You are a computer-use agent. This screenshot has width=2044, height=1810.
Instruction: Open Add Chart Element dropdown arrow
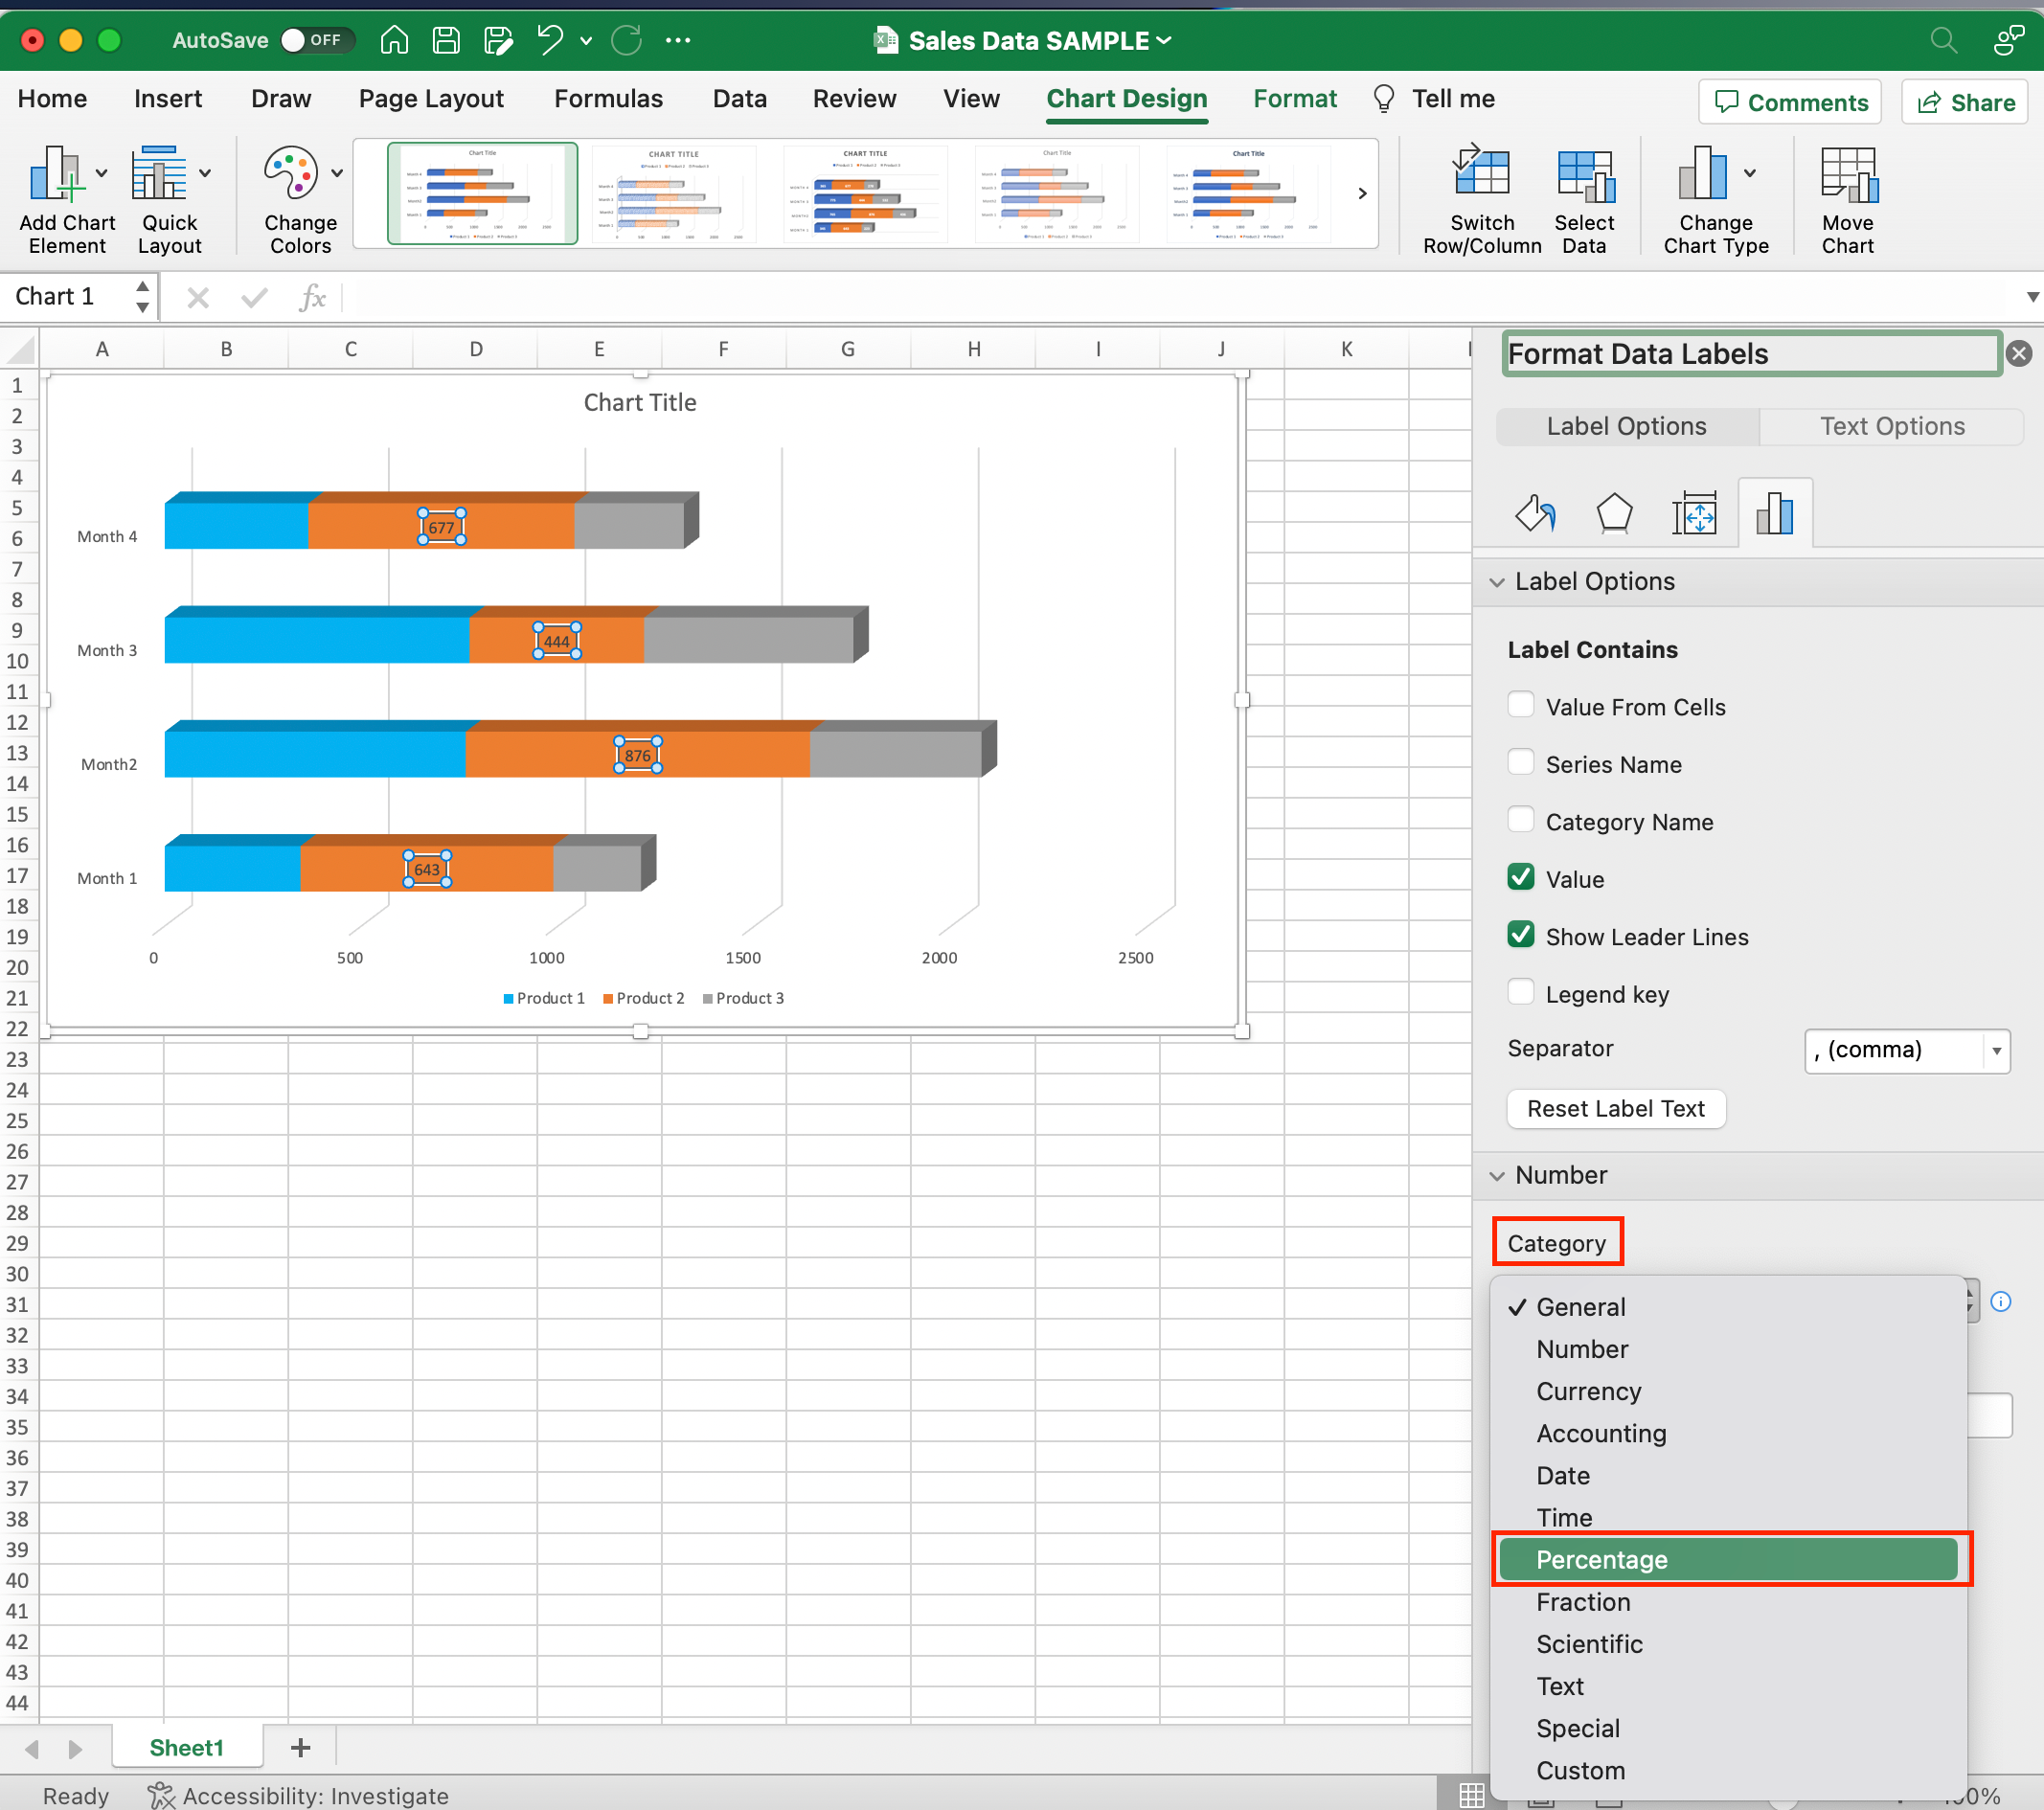pos(101,173)
